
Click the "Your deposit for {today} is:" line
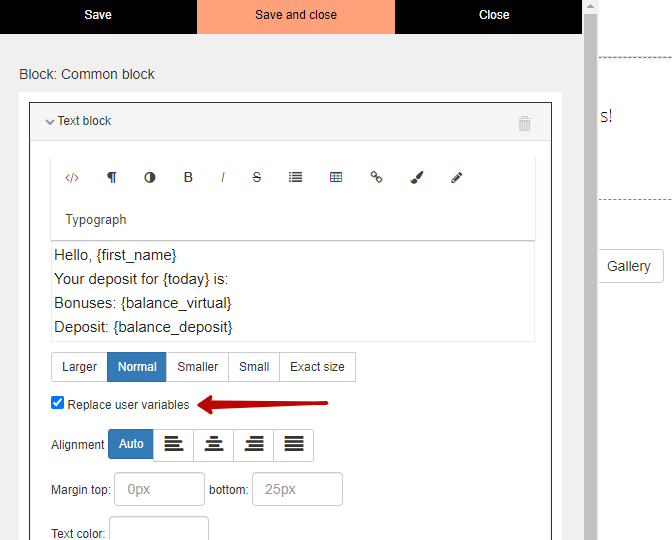(x=141, y=279)
